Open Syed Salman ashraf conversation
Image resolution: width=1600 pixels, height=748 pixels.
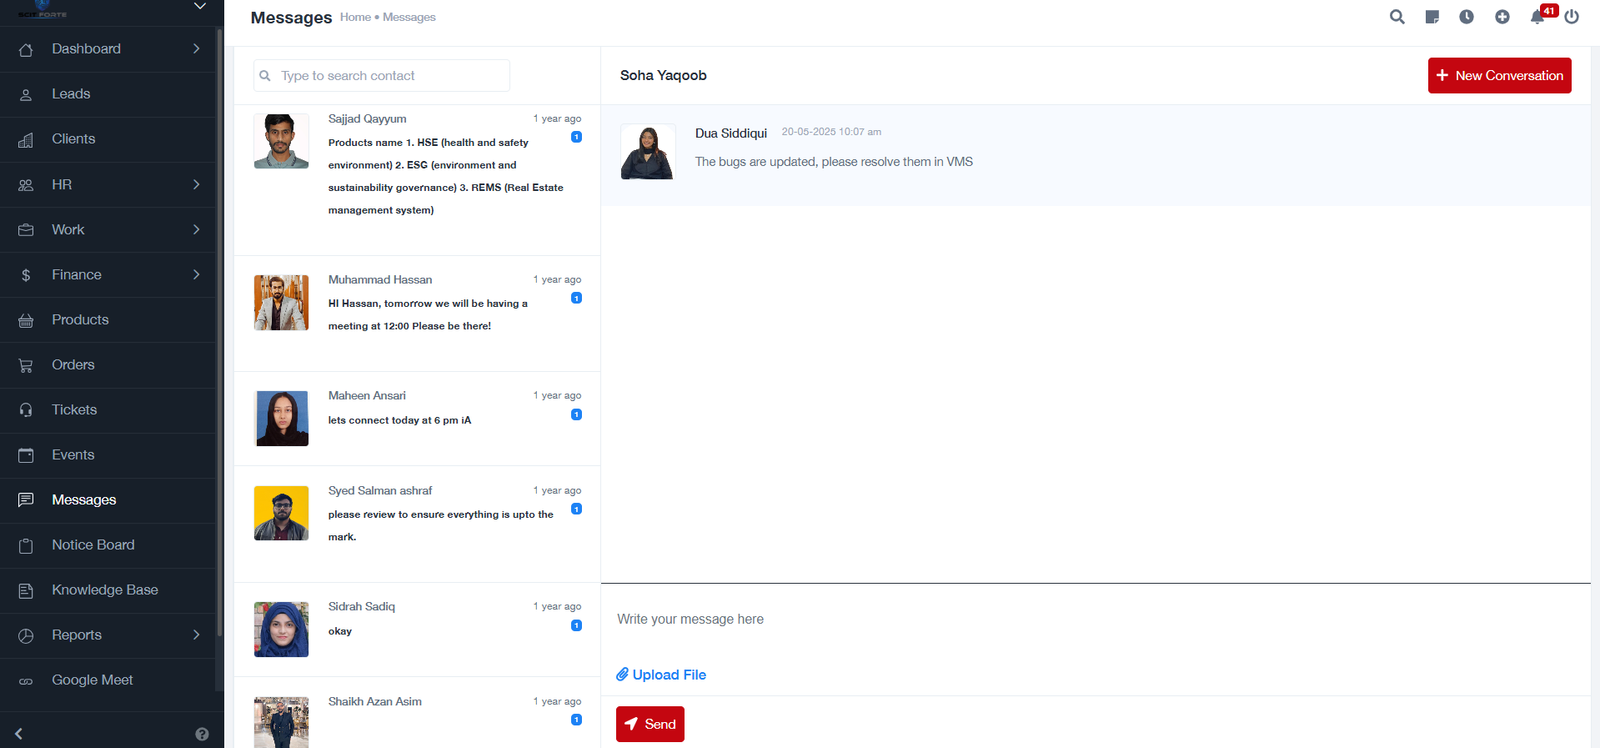[417, 524]
